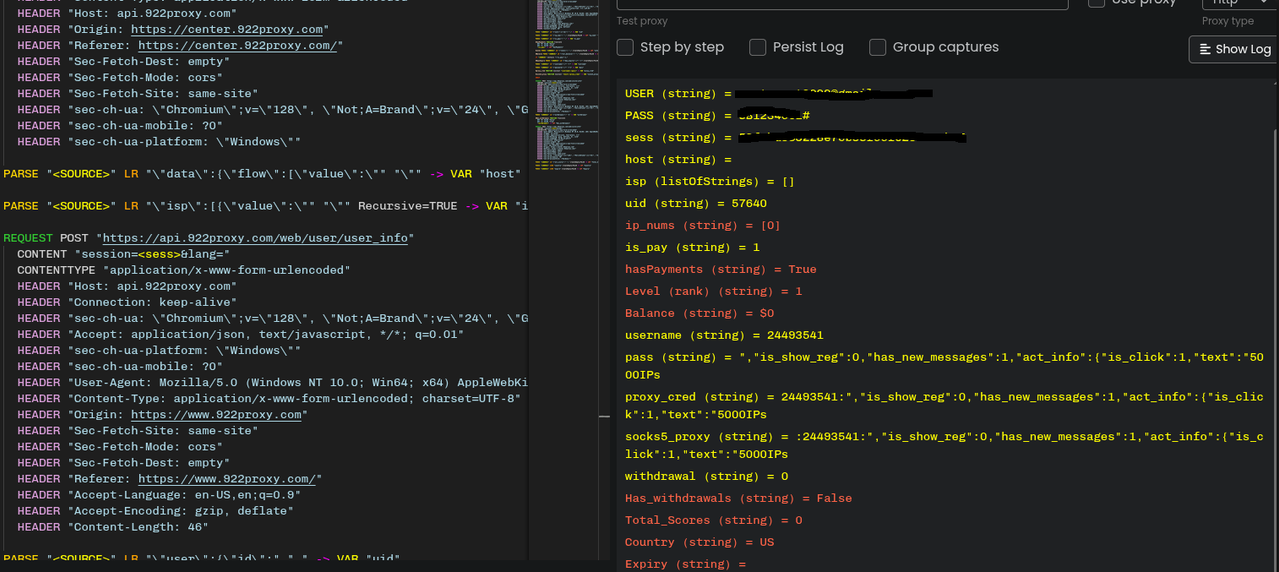
Task: Select the Country (string) = US row
Action: pos(700,542)
